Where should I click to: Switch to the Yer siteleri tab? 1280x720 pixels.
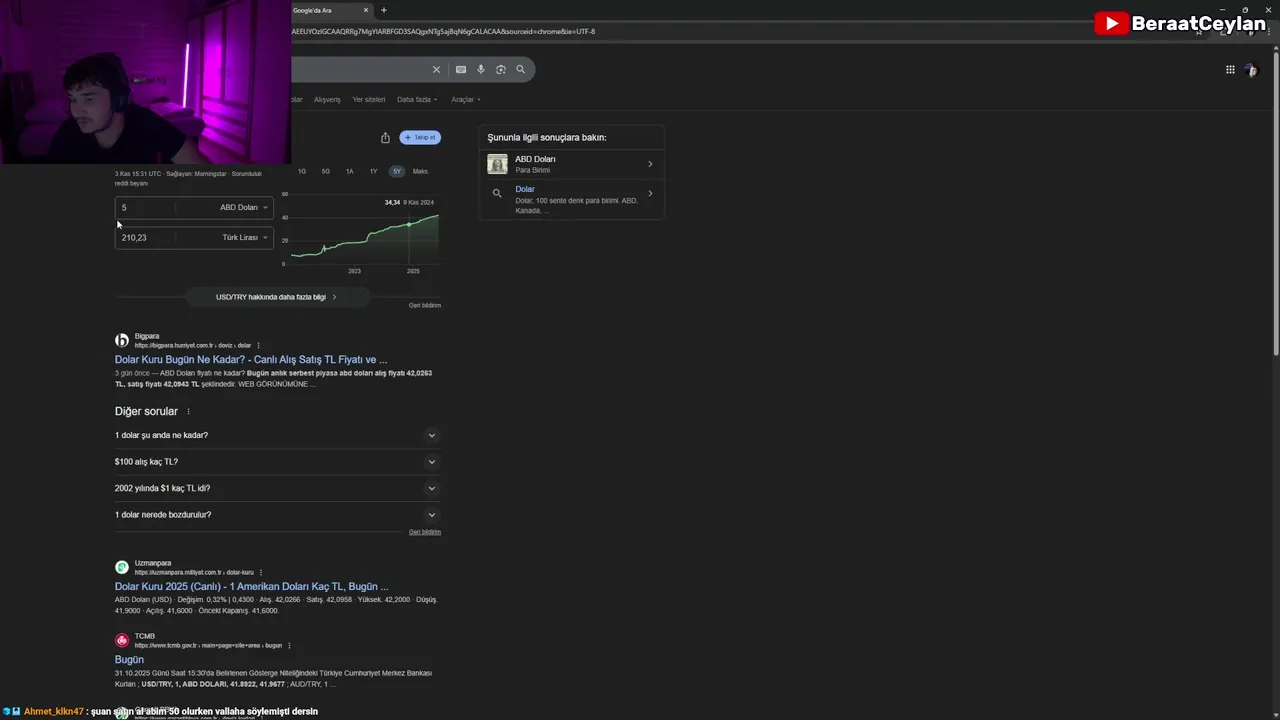(x=368, y=99)
